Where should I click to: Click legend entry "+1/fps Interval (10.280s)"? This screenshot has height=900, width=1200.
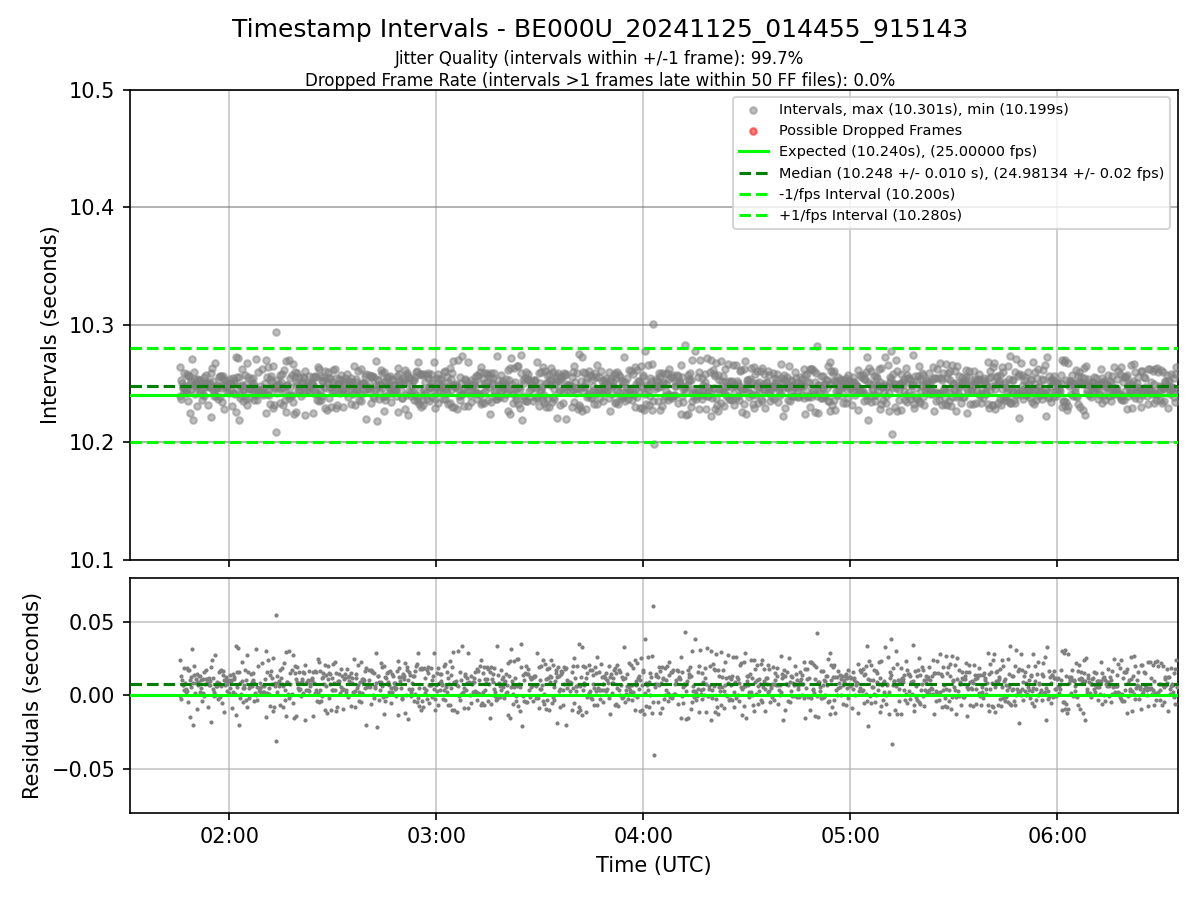click(870, 215)
